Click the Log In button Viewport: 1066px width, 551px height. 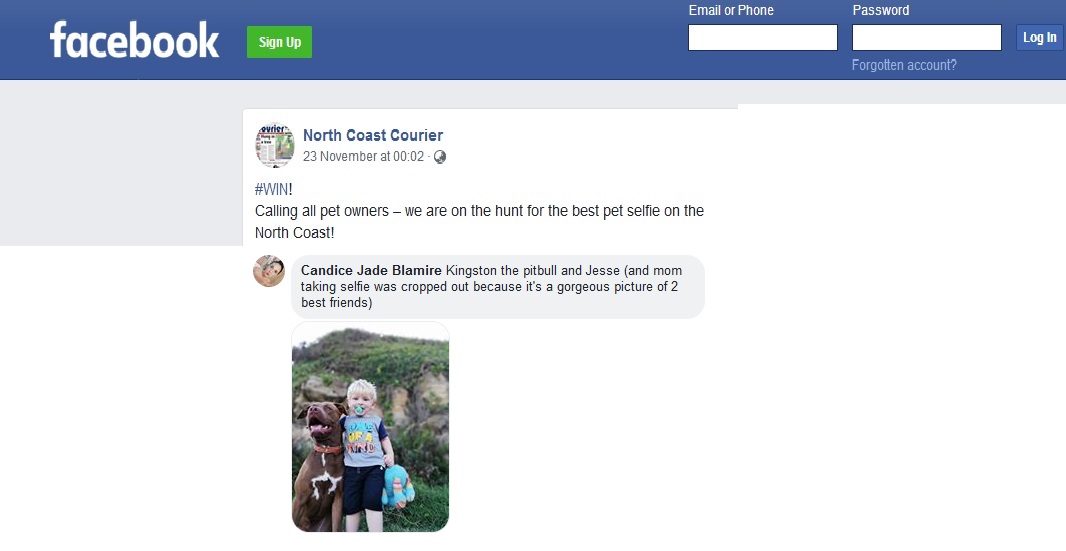pos(1039,37)
